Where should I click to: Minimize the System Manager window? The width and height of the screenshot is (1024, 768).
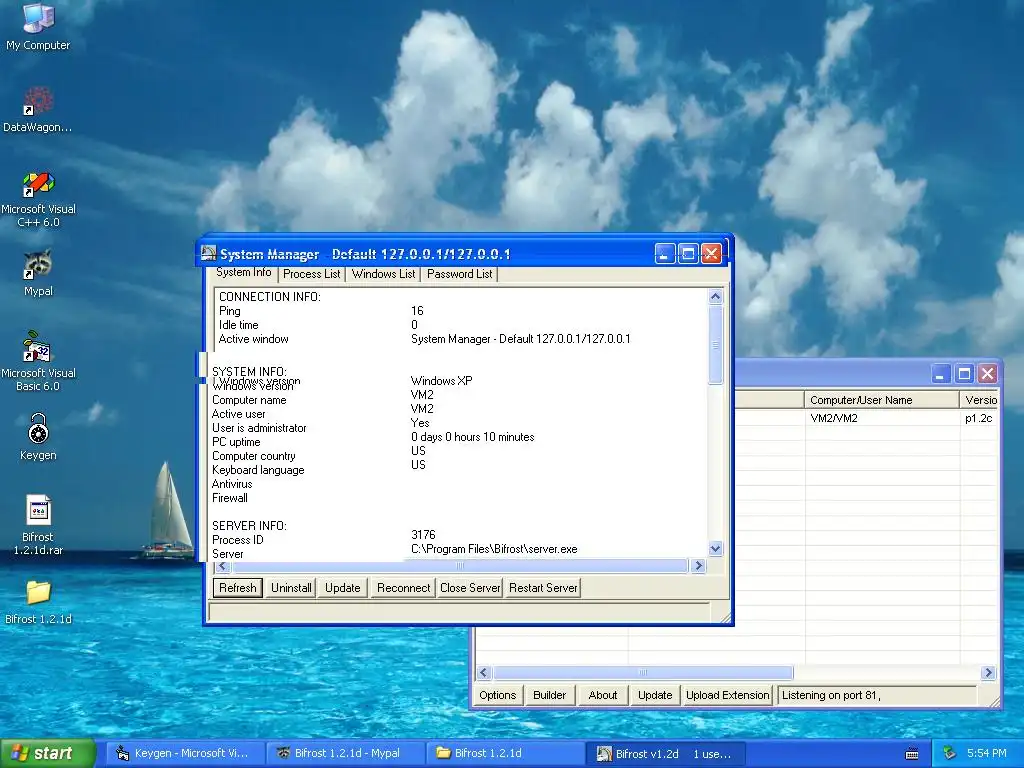click(x=665, y=253)
